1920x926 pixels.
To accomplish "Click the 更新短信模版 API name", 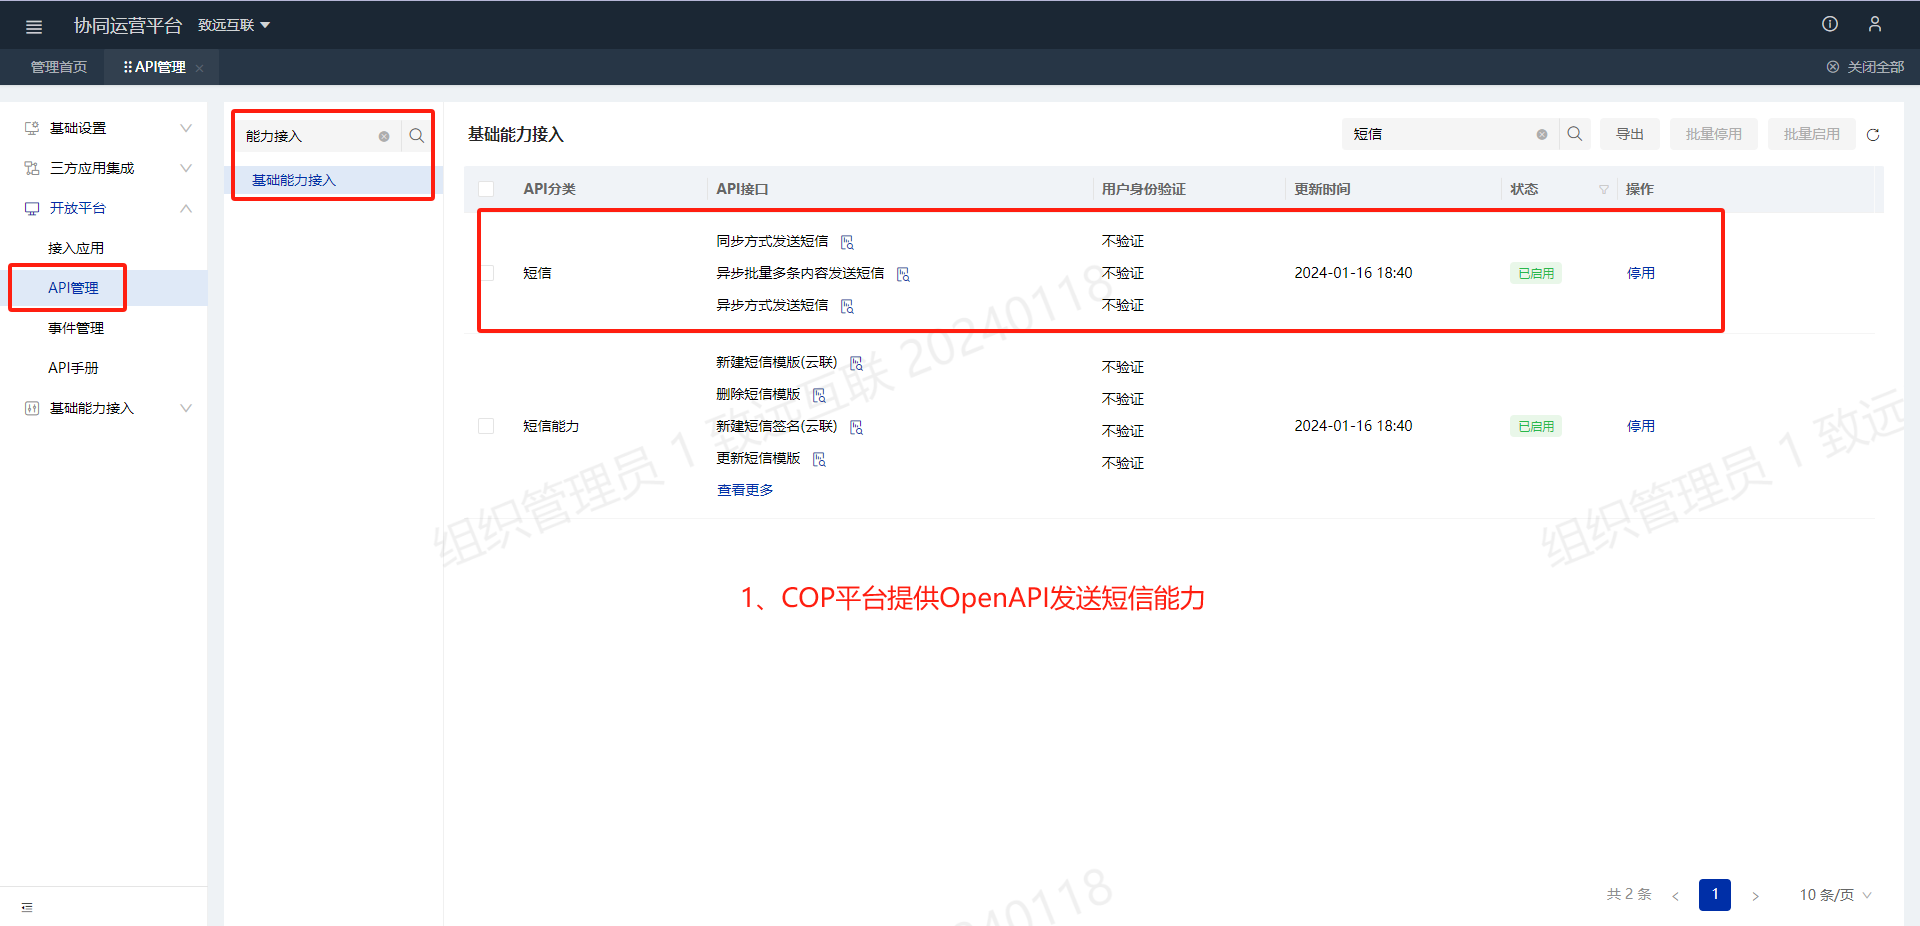I will tap(758, 458).
